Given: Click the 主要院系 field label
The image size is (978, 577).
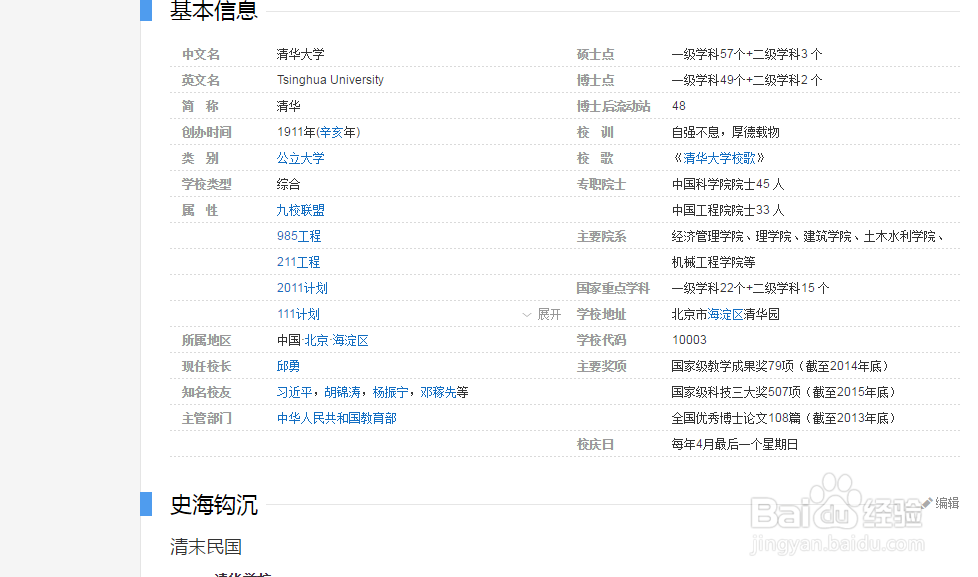Looking at the screenshot, I should coord(601,236).
